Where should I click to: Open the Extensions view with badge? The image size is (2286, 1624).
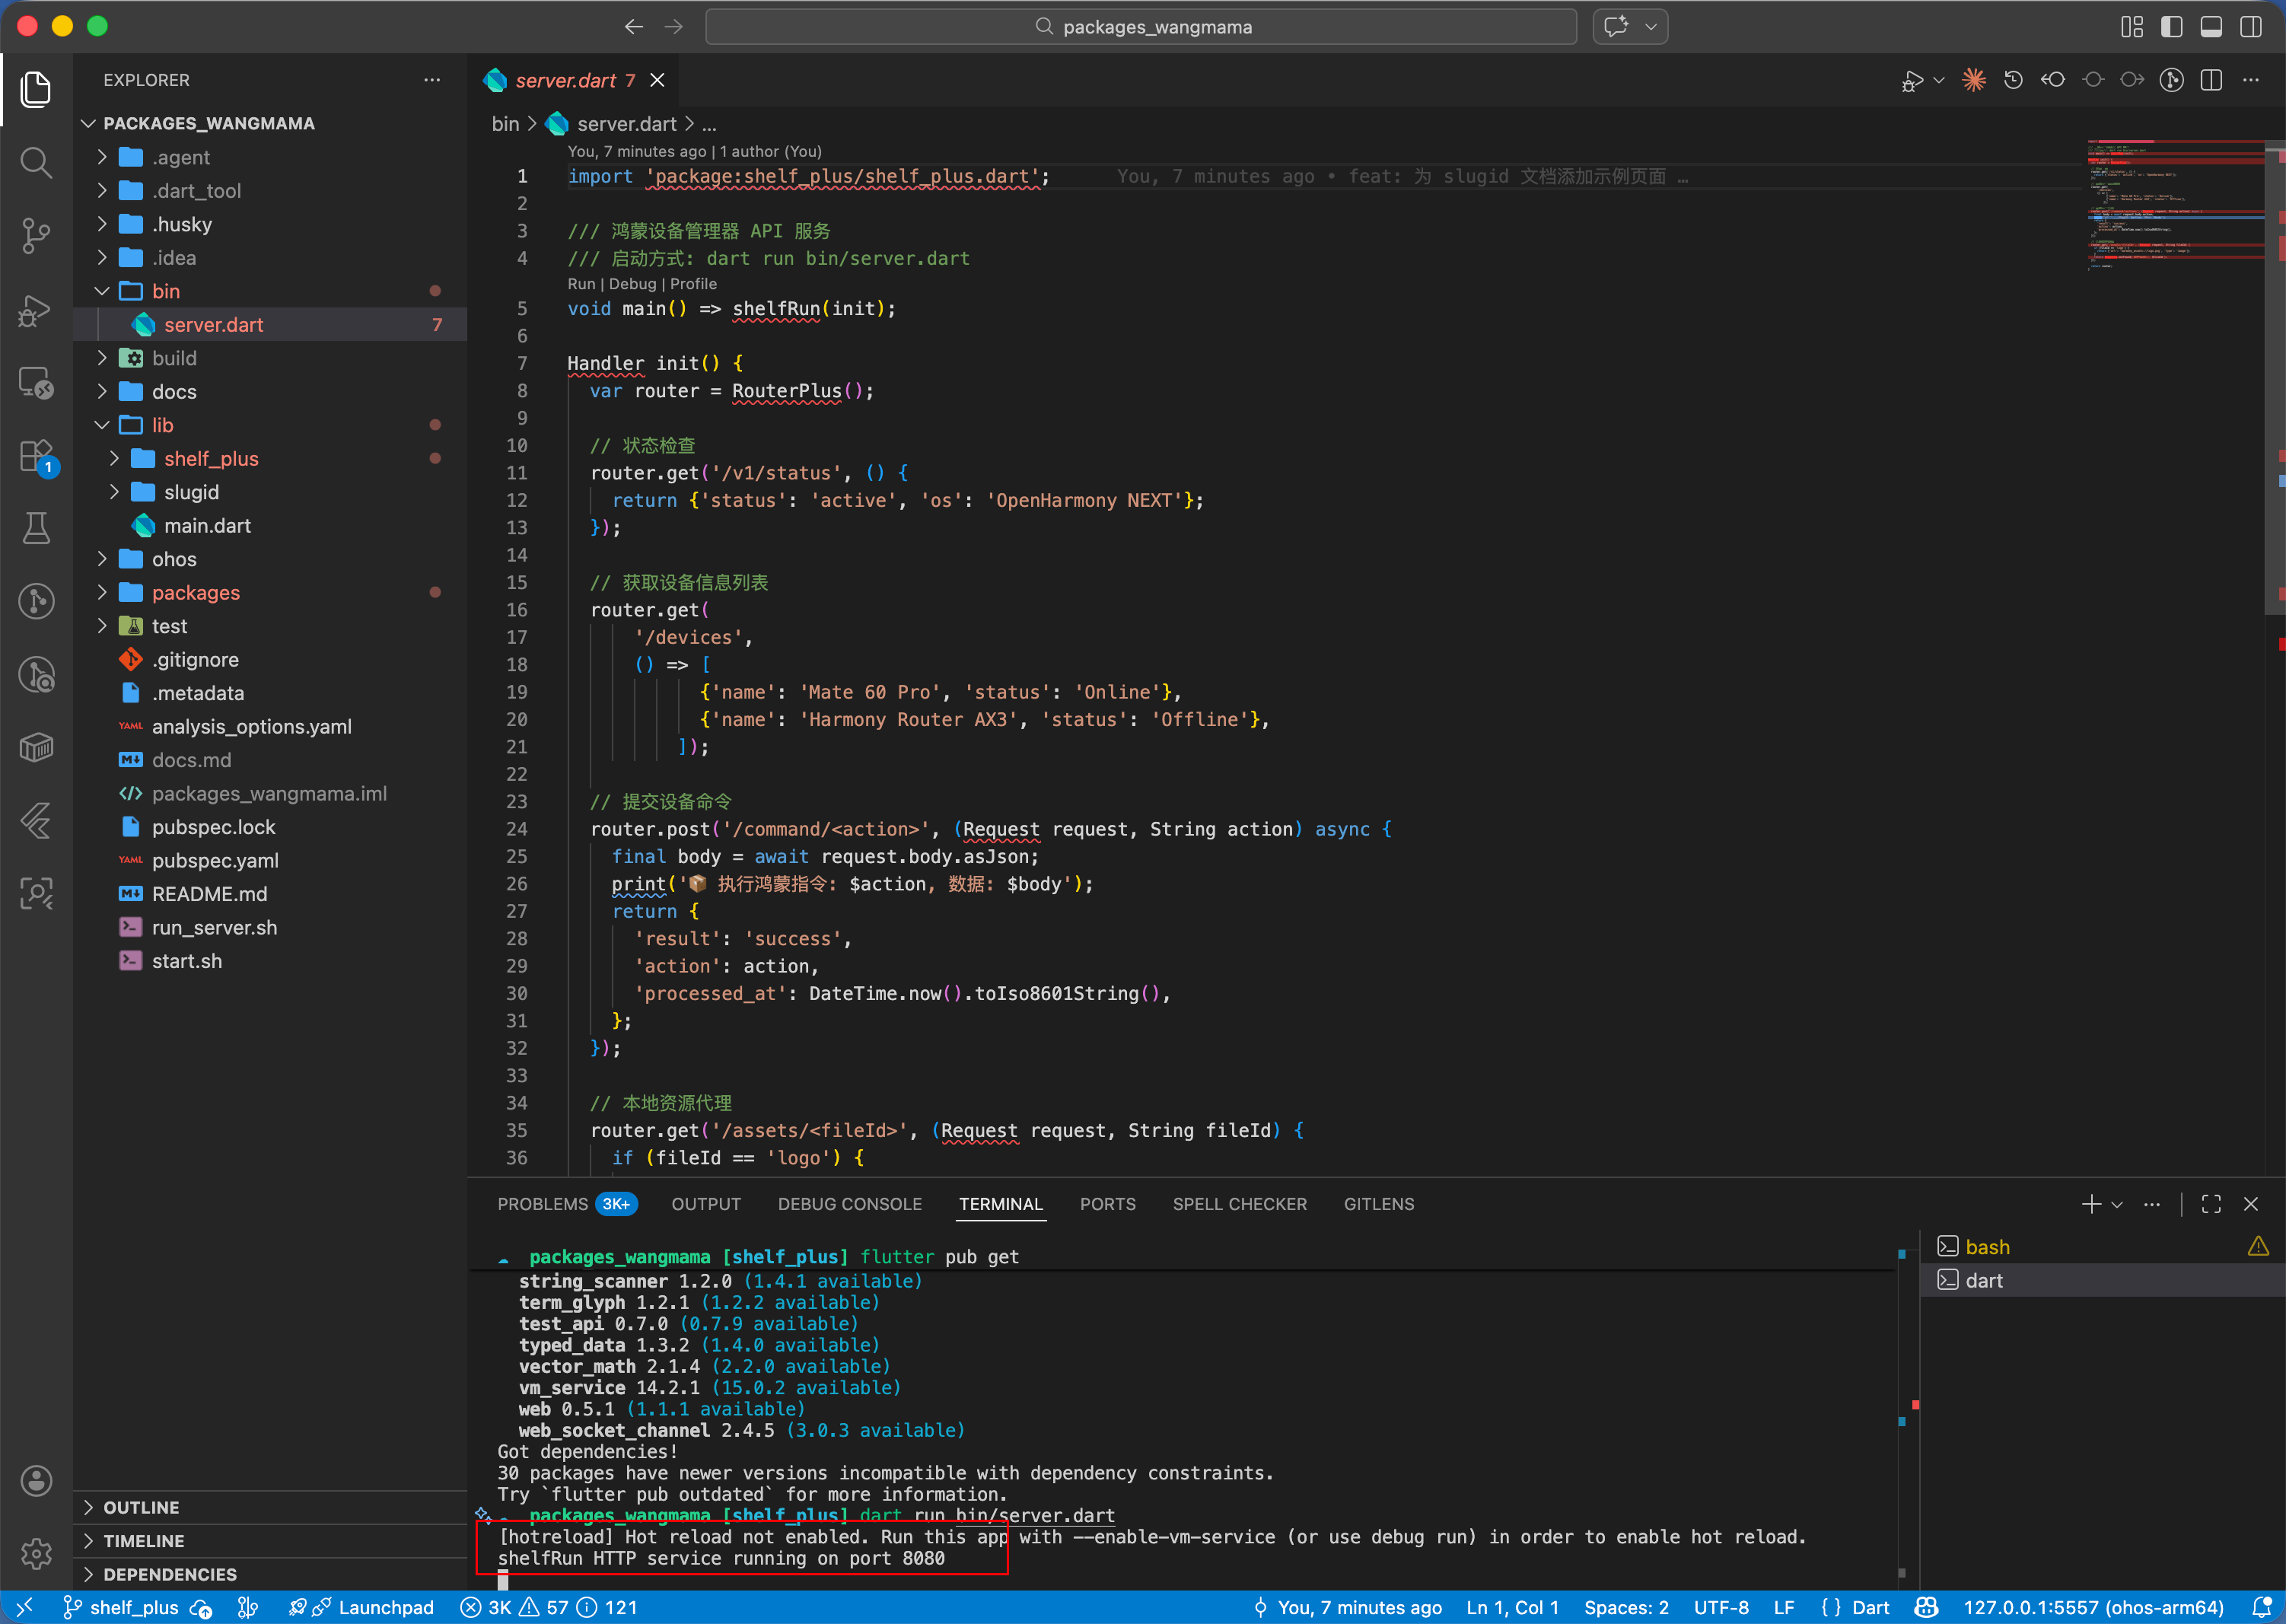tap(36, 456)
